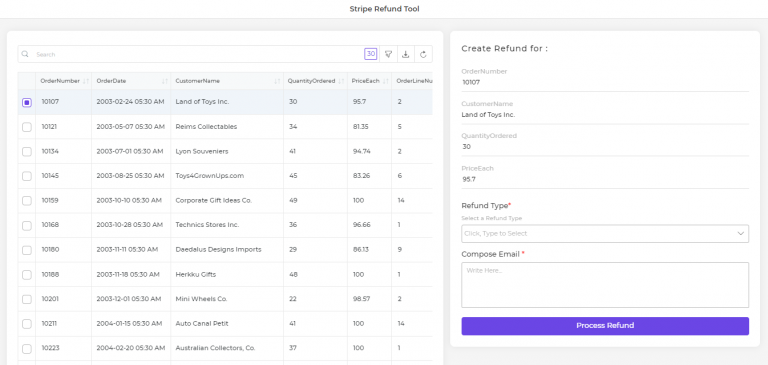Click the search magnifier icon
The image size is (768, 365).
tap(25, 54)
